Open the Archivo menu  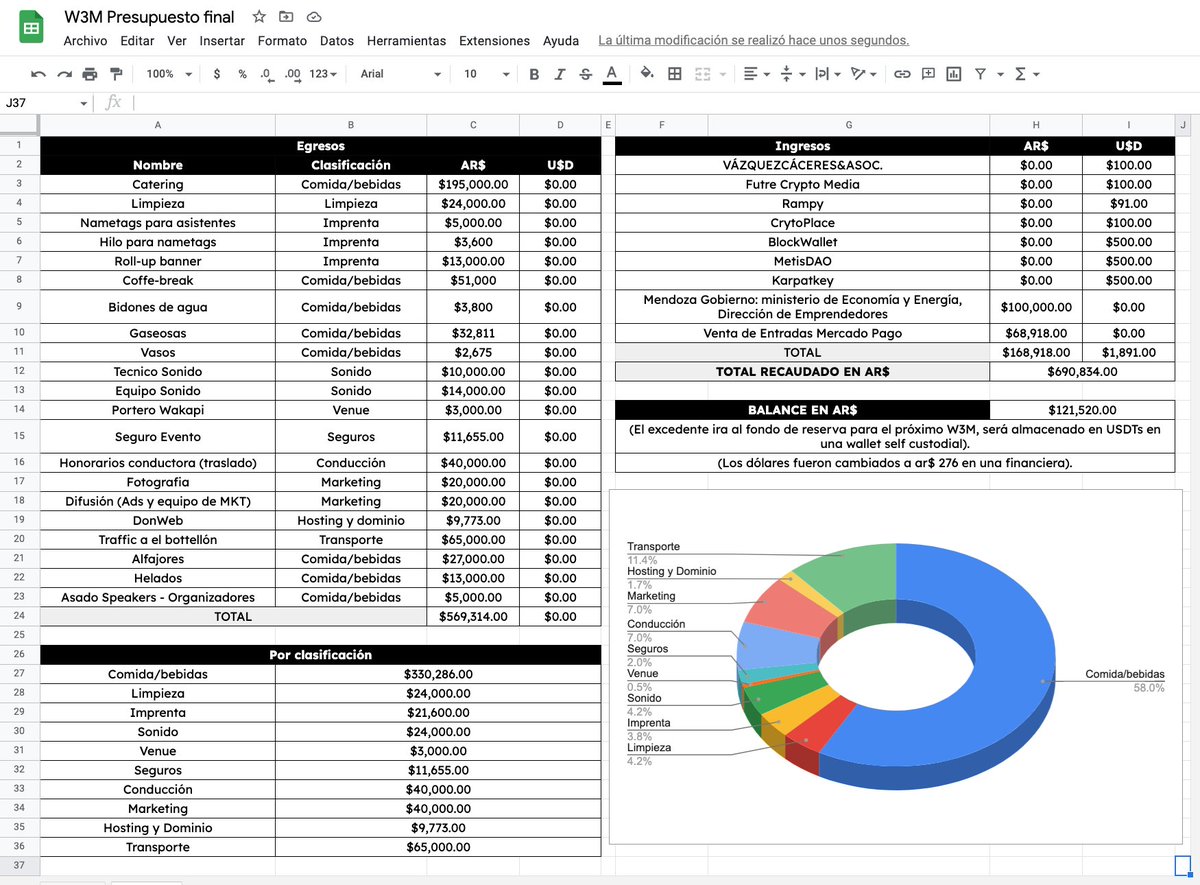(85, 41)
